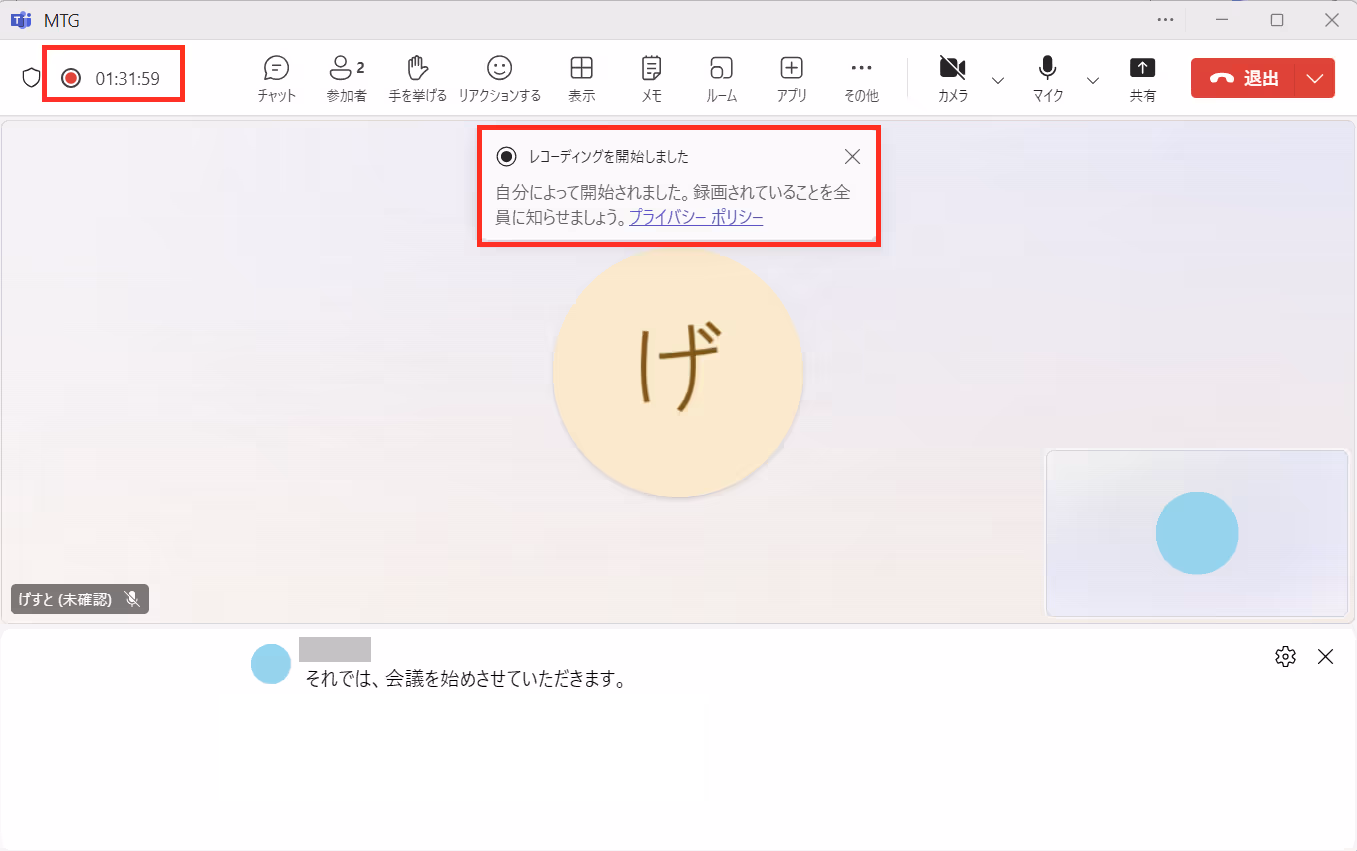Open caption settings gear
The width and height of the screenshot is (1357, 851).
(1285, 656)
